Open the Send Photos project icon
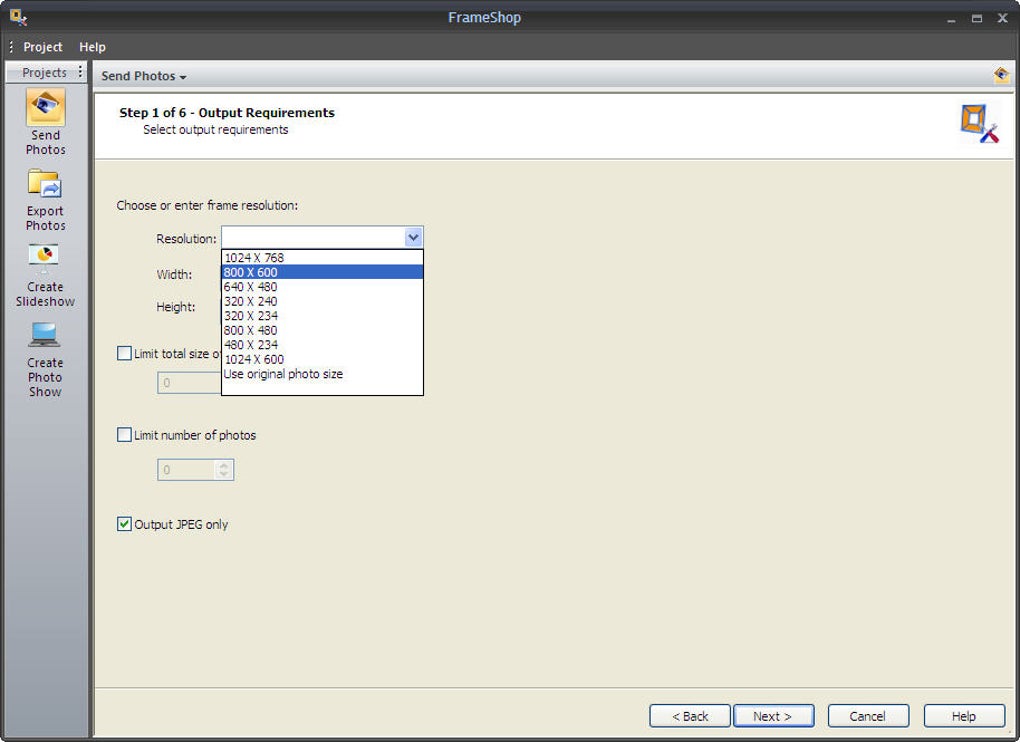This screenshot has height=742, width=1020. coord(45,122)
